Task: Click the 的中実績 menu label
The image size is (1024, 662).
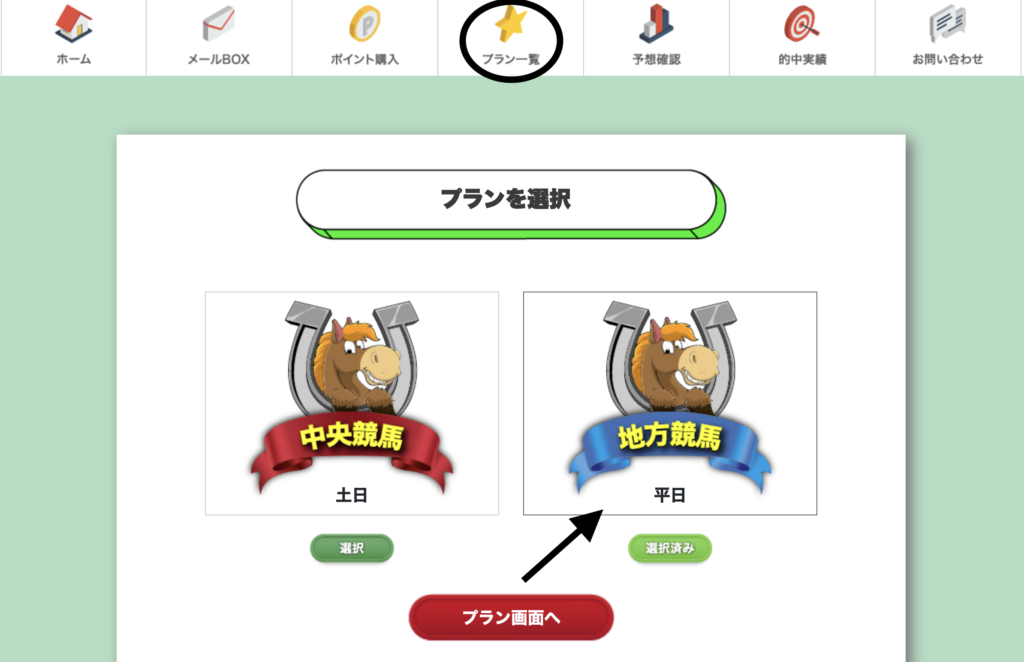Action: [x=802, y=59]
